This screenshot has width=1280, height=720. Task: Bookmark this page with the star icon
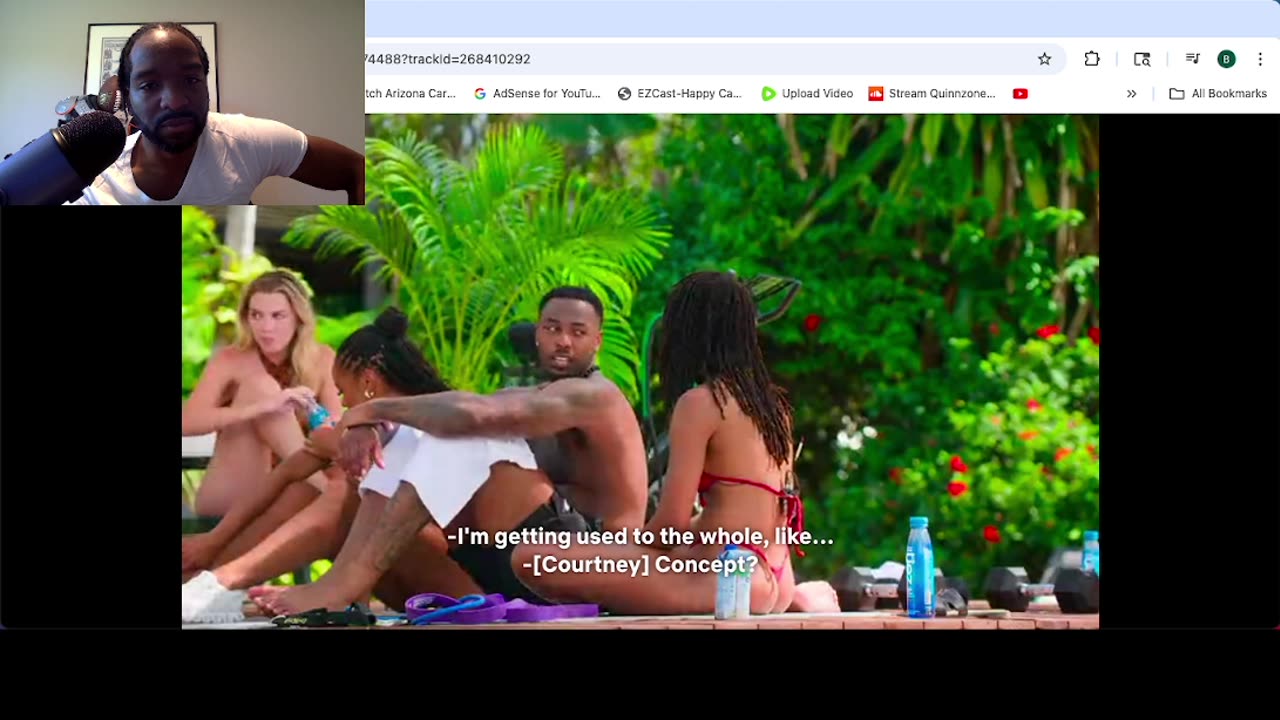coord(1044,59)
